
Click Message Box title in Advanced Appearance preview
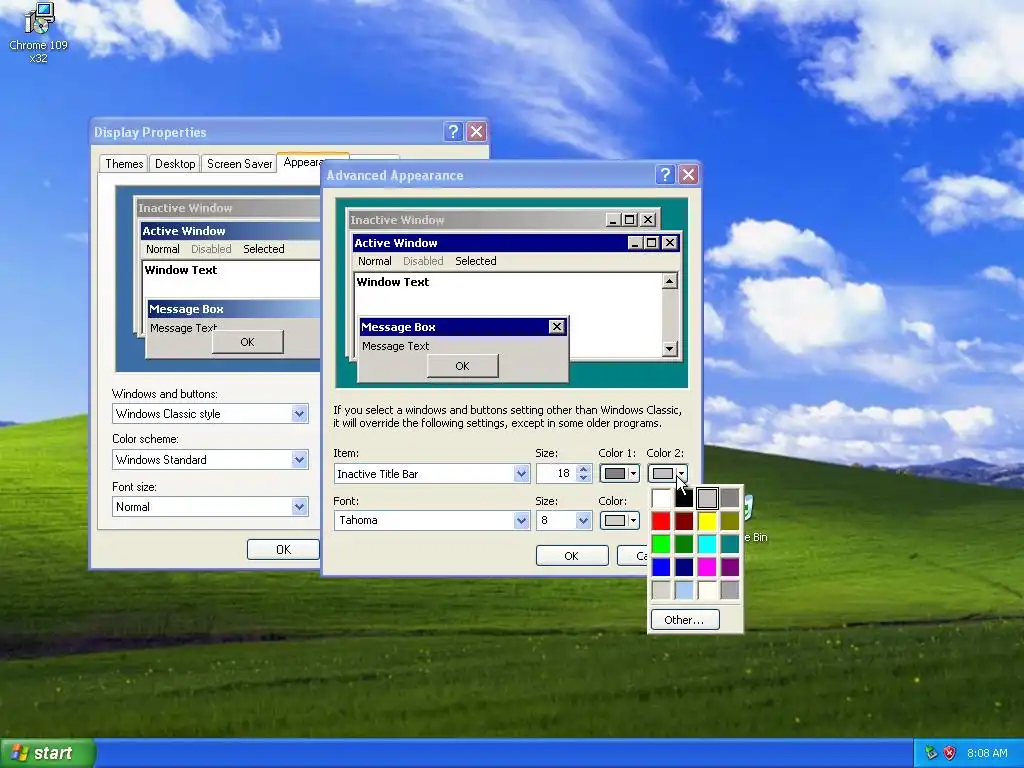click(398, 327)
